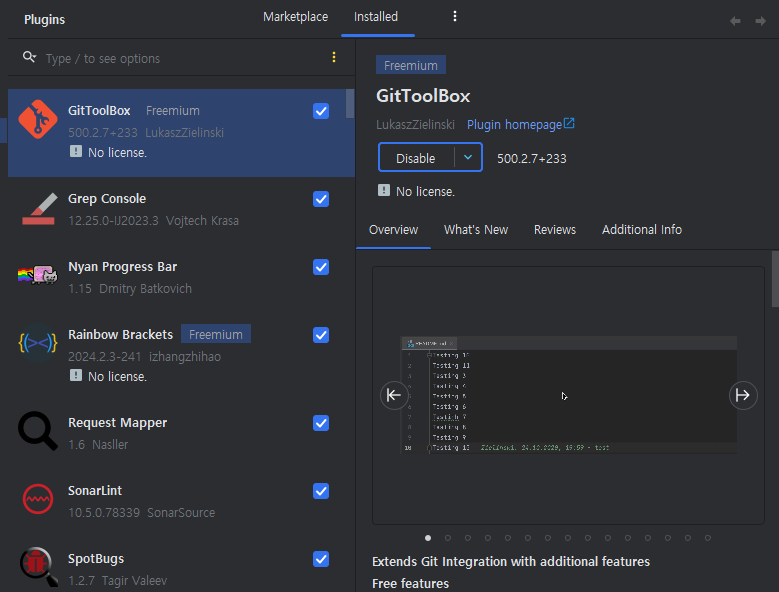This screenshot has width=779, height=592.
Task: Click the Rainbow Brackets plugin icon
Action: pyautogui.click(x=38, y=343)
